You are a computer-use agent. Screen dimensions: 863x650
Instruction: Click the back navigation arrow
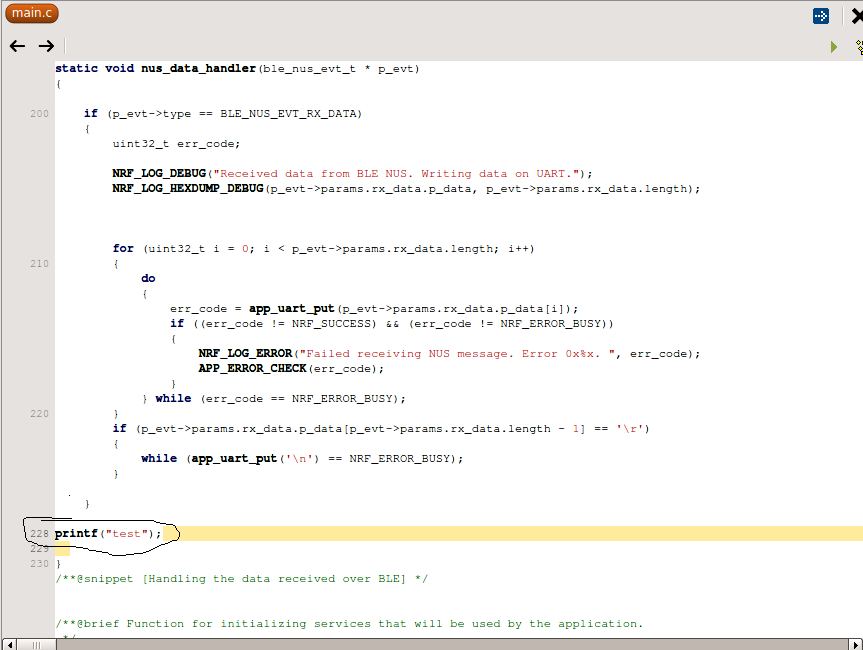click(17, 45)
